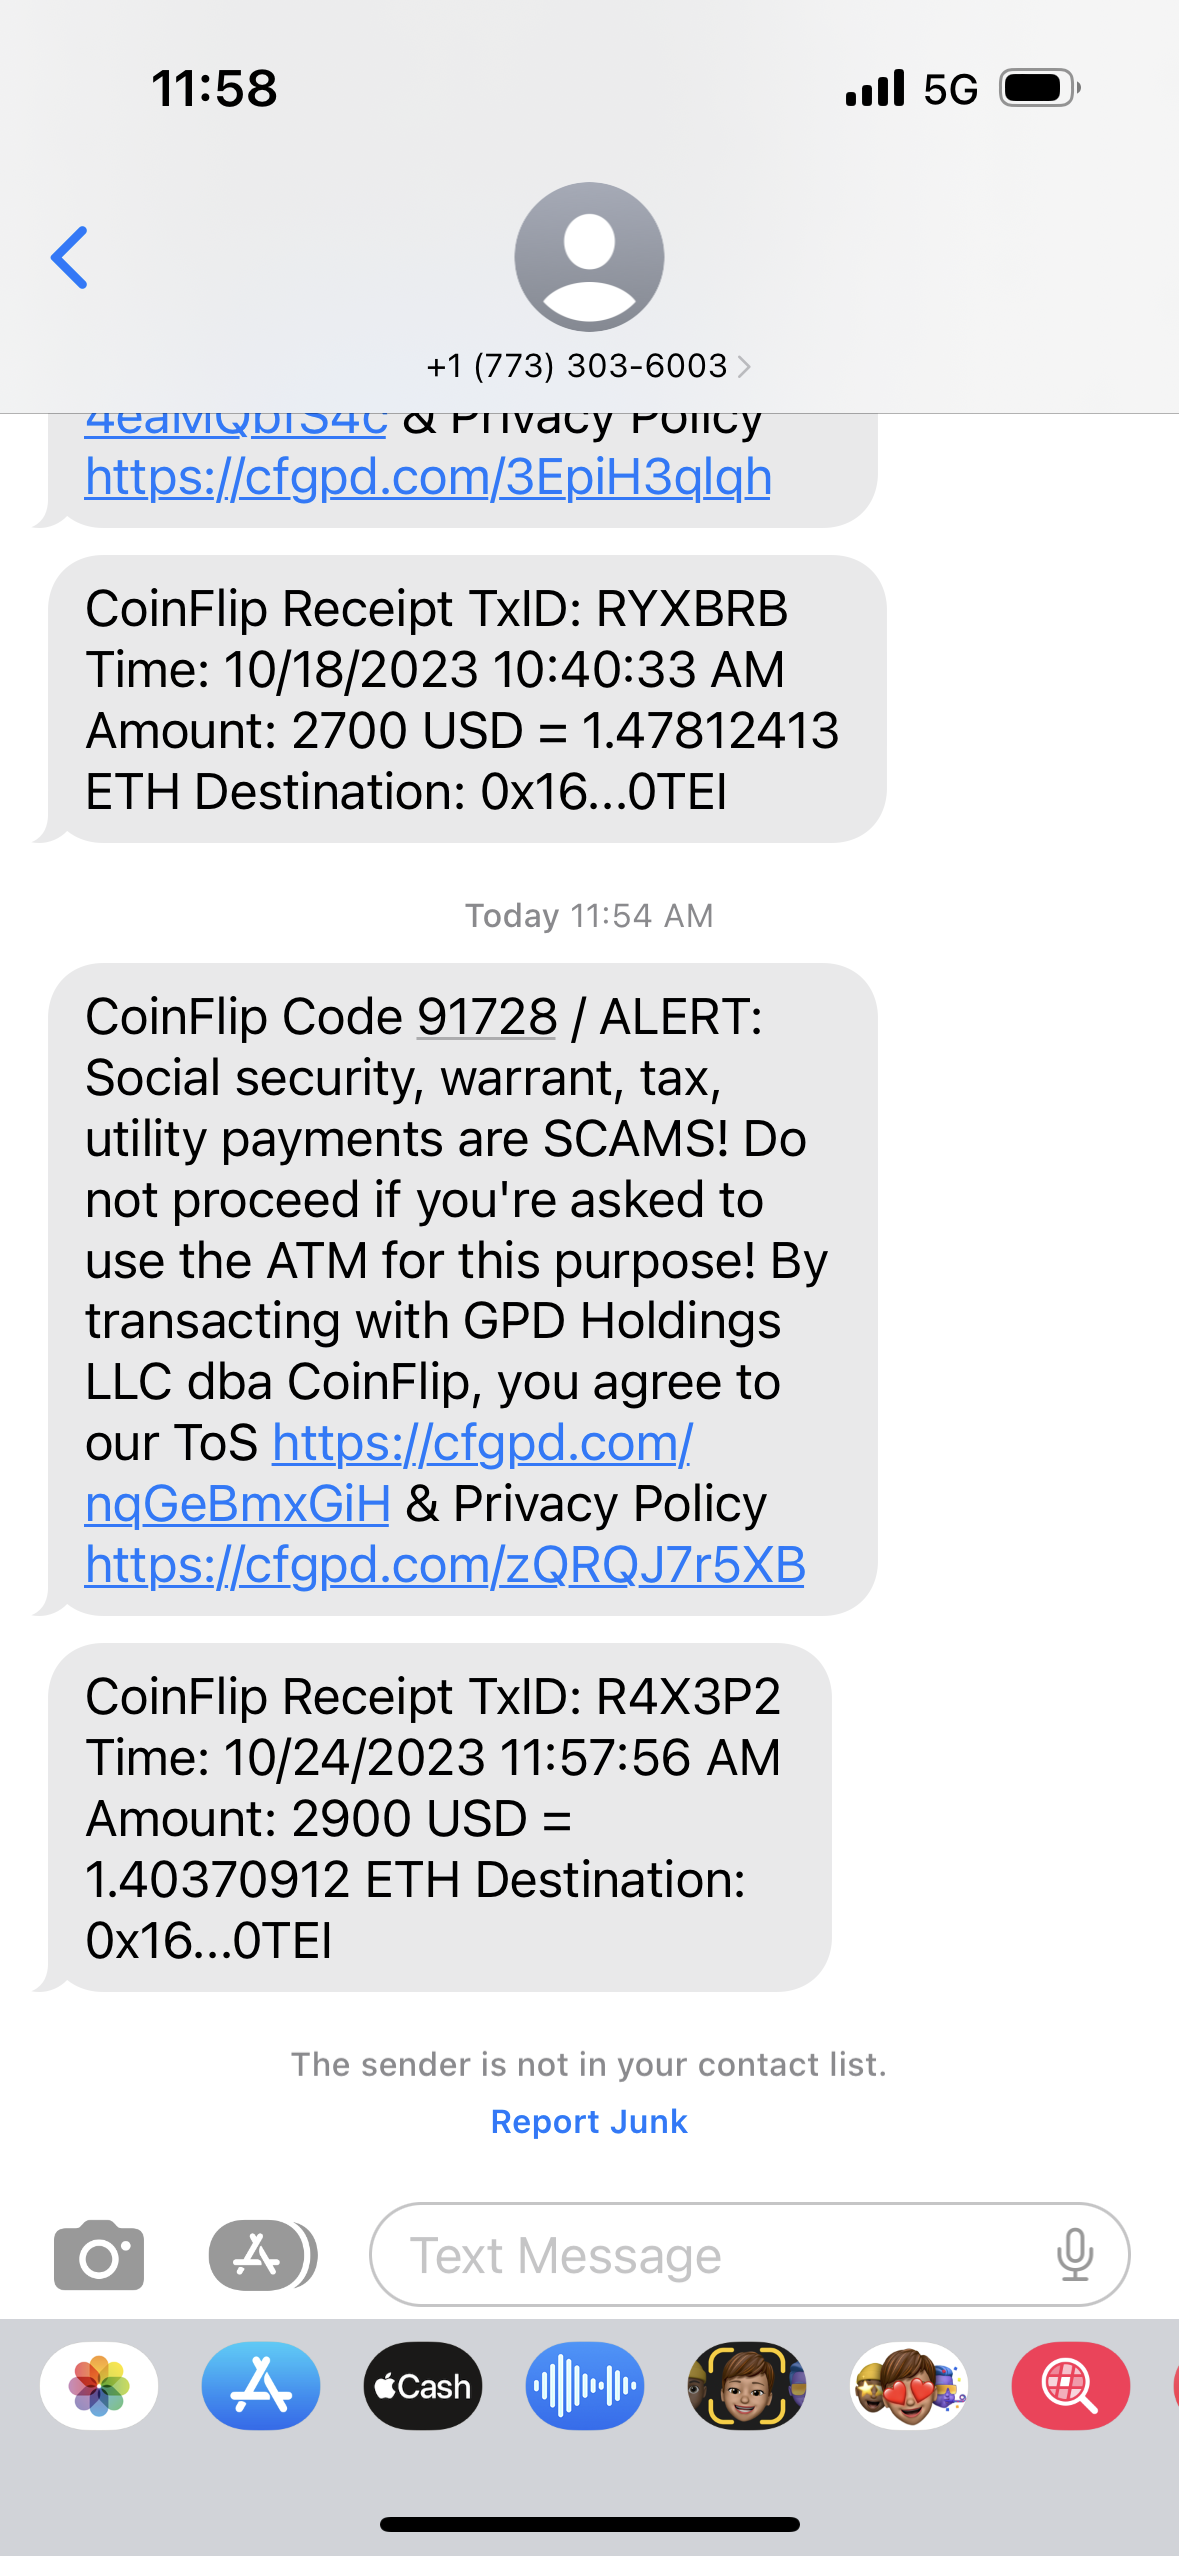
Task: Open the cfgpd.com/3EpiH3qlqh privacy link
Action: click(428, 477)
